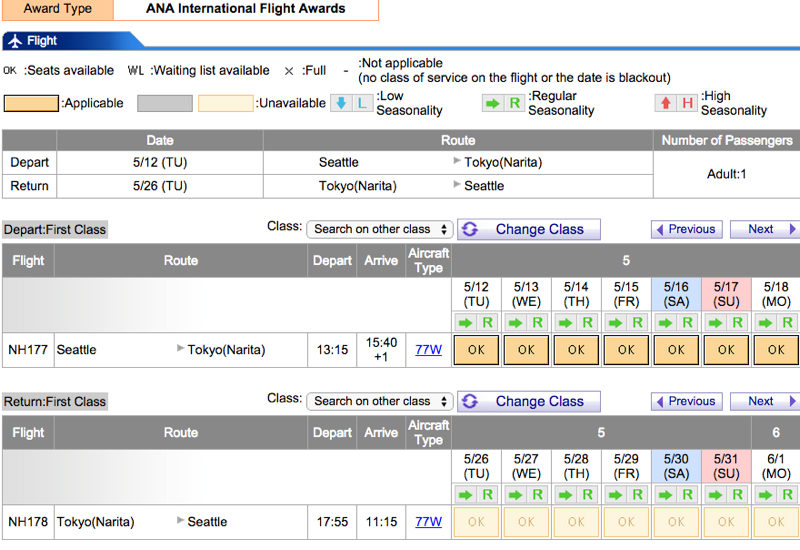Click regular seasonality icon under depart 5/15
800x550 pixels.
pyautogui.click(x=626, y=322)
